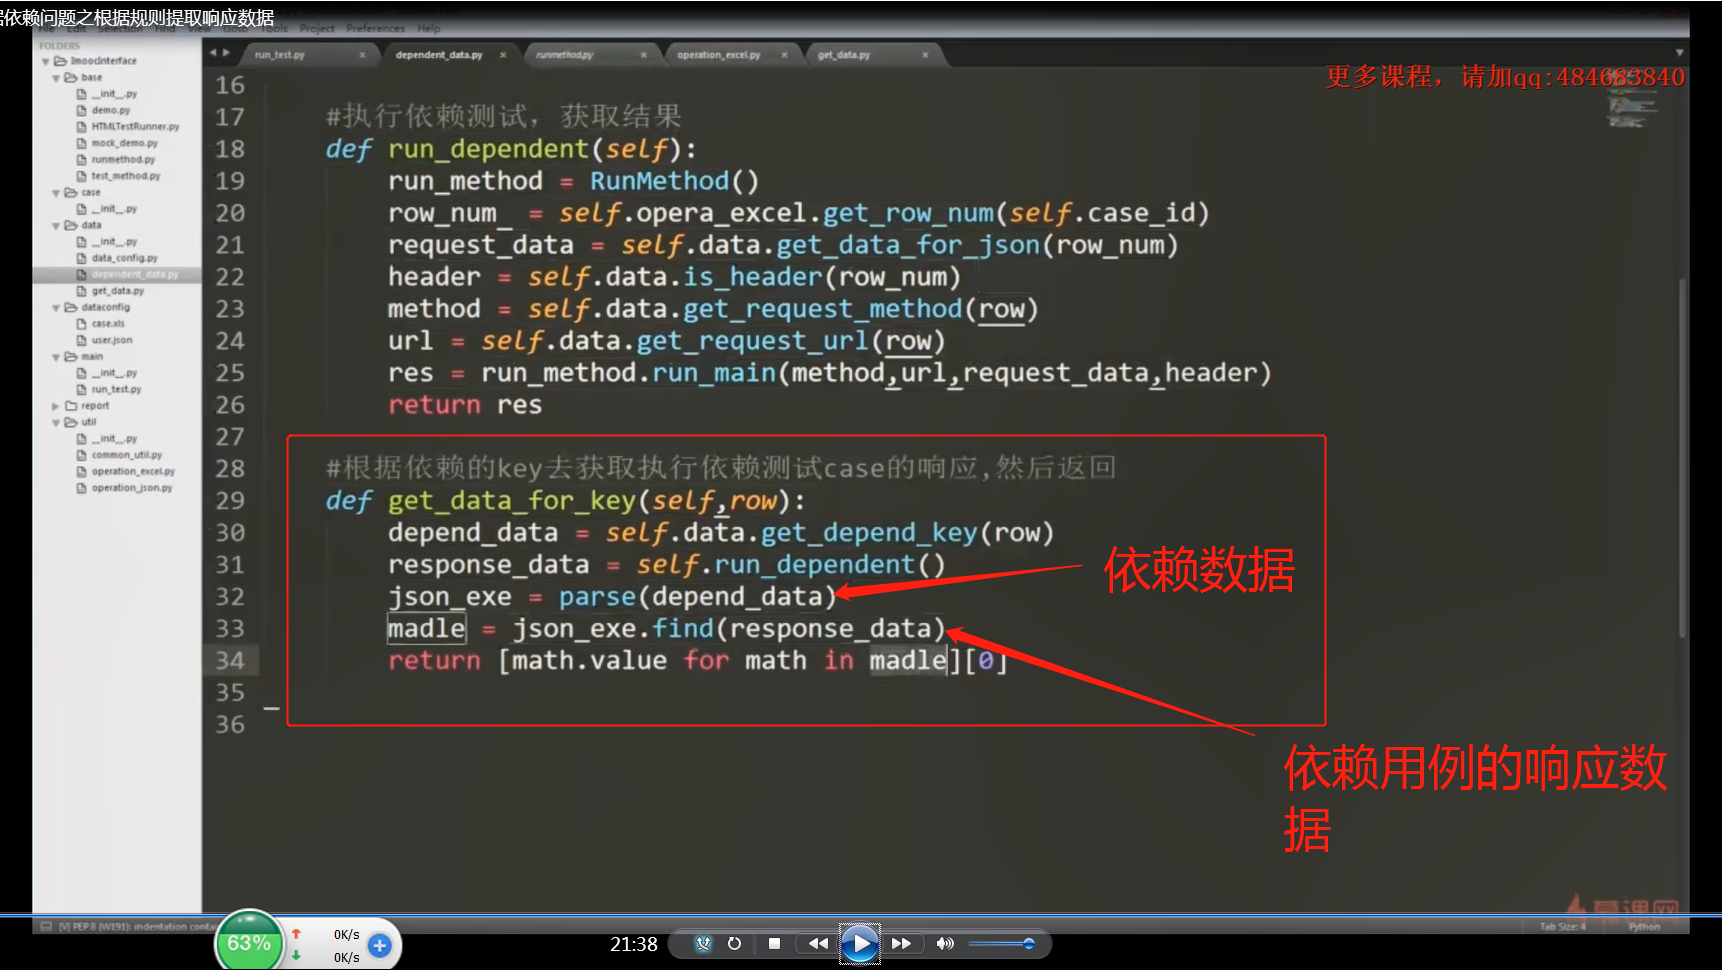The image size is (1722, 970).
Task: Open get_data.py in the sidebar
Action: [118, 291]
